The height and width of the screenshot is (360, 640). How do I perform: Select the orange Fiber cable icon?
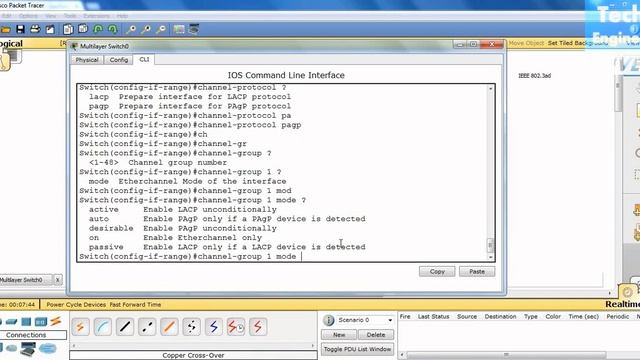pyautogui.click(x=169, y=327)
